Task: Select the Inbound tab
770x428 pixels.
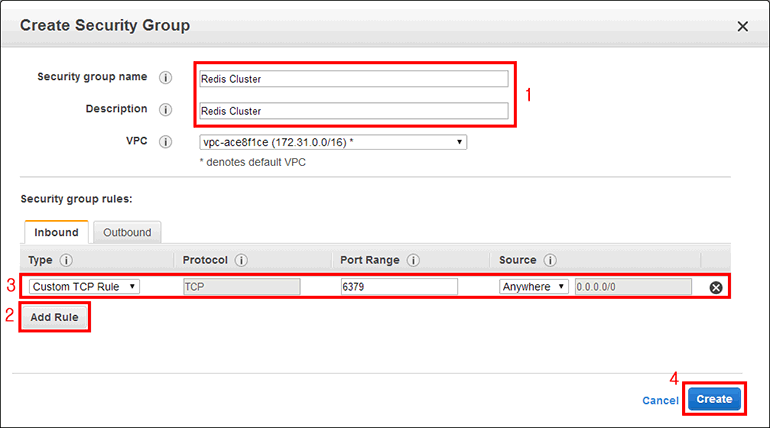Action: click(x=56, y=232)
